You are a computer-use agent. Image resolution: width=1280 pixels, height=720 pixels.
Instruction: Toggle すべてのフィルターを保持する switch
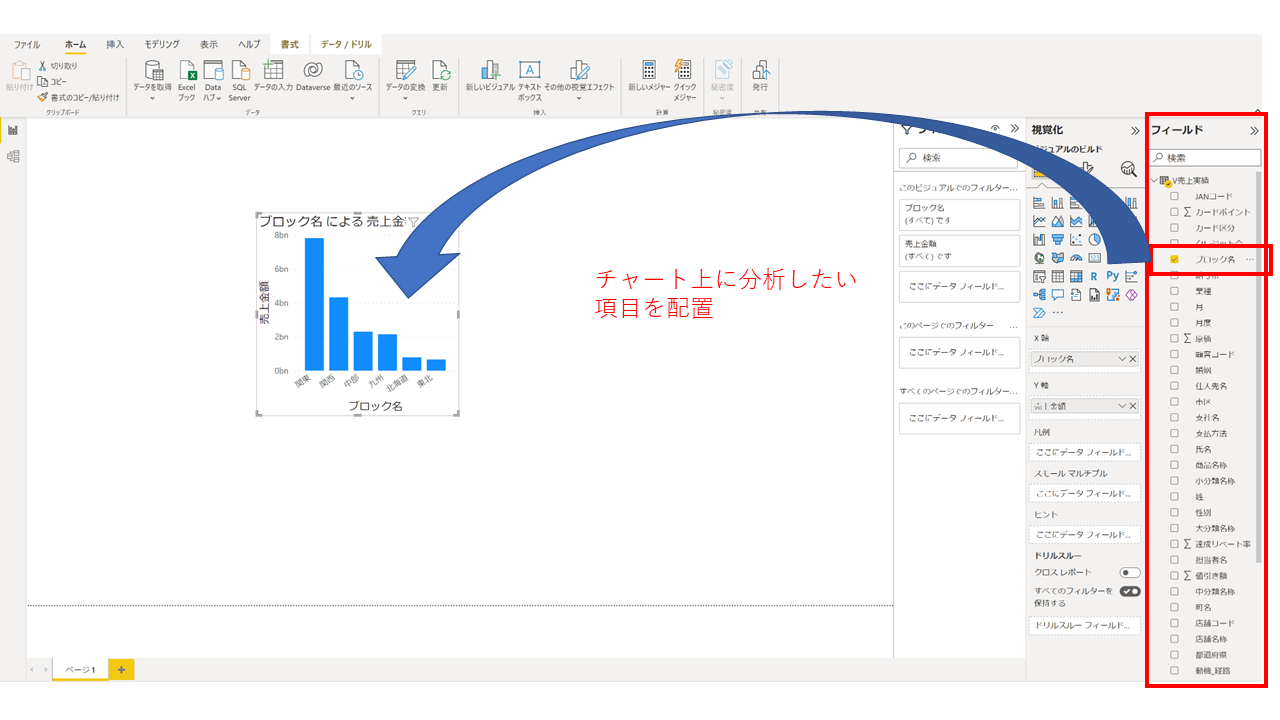1130,591
